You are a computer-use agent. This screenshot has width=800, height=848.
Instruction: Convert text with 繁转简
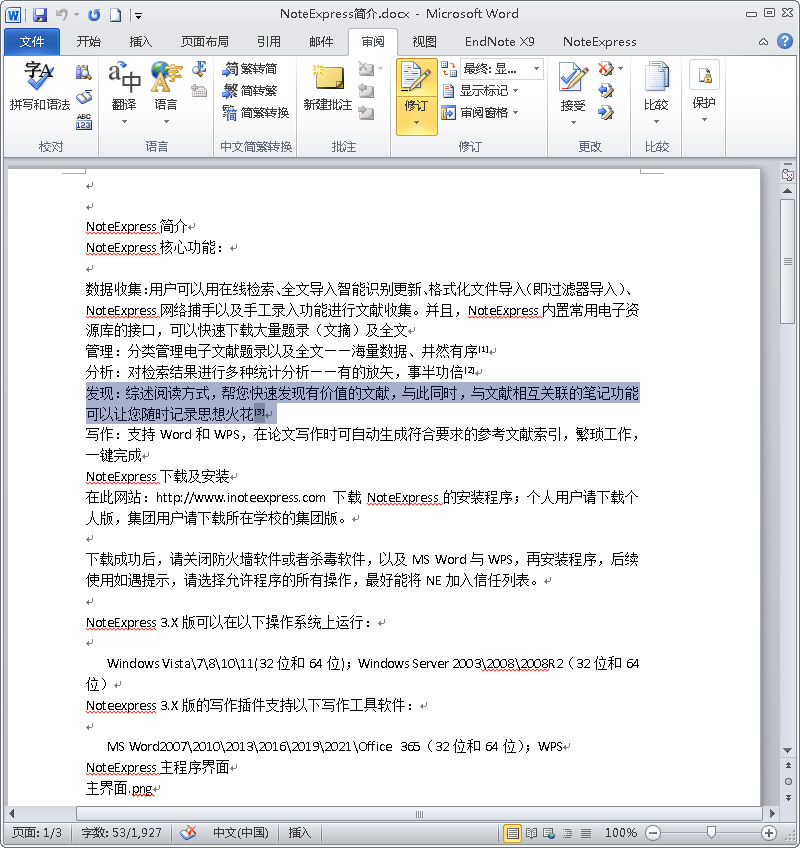tap(250, 69)
